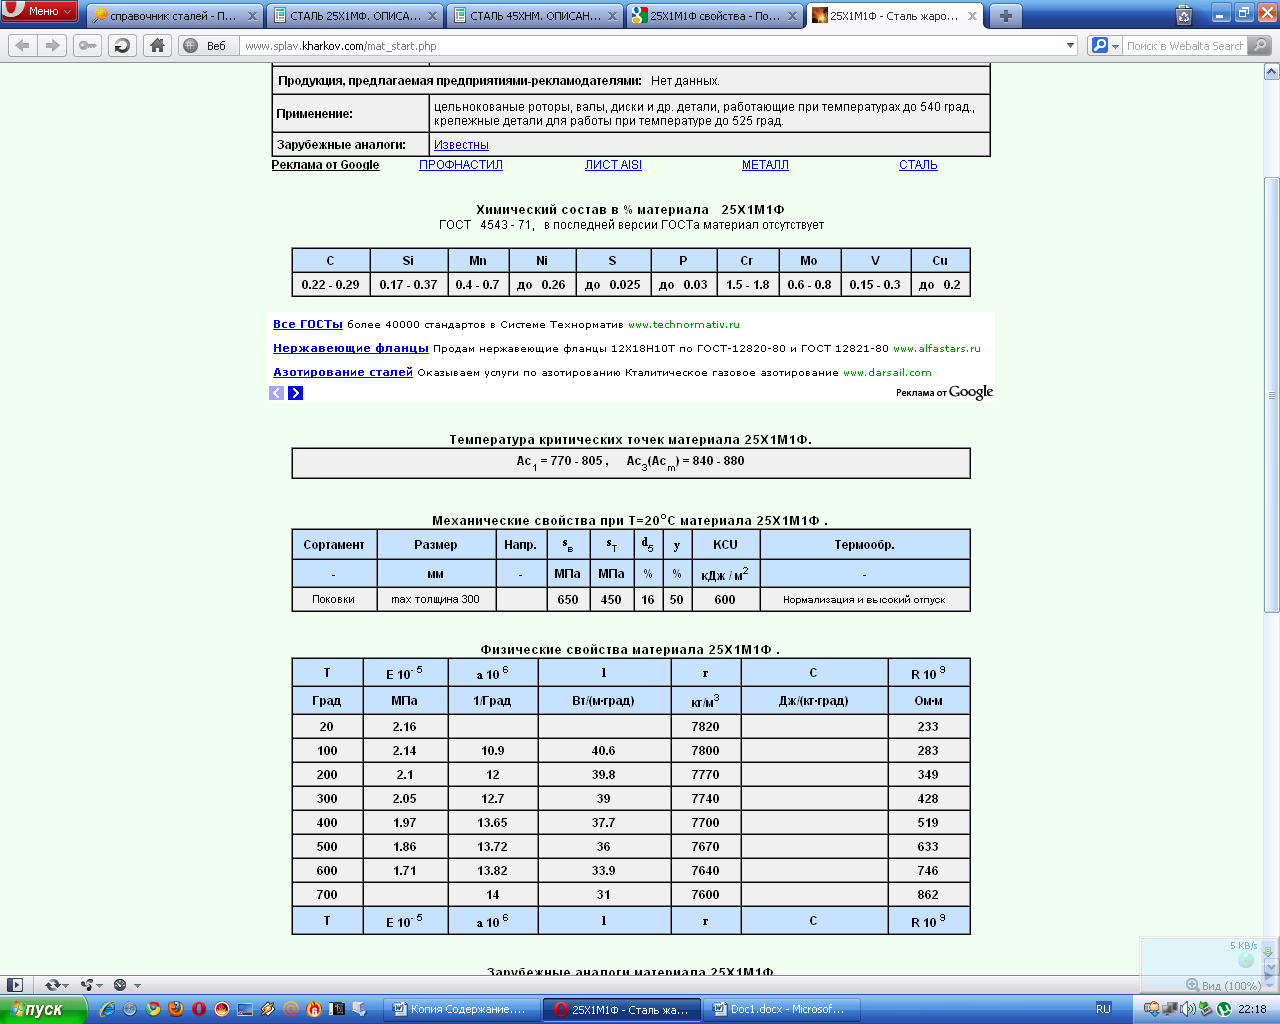Open the ЛИСТ AISI ad link
1280x1024 pixels.
click(613, 165)
